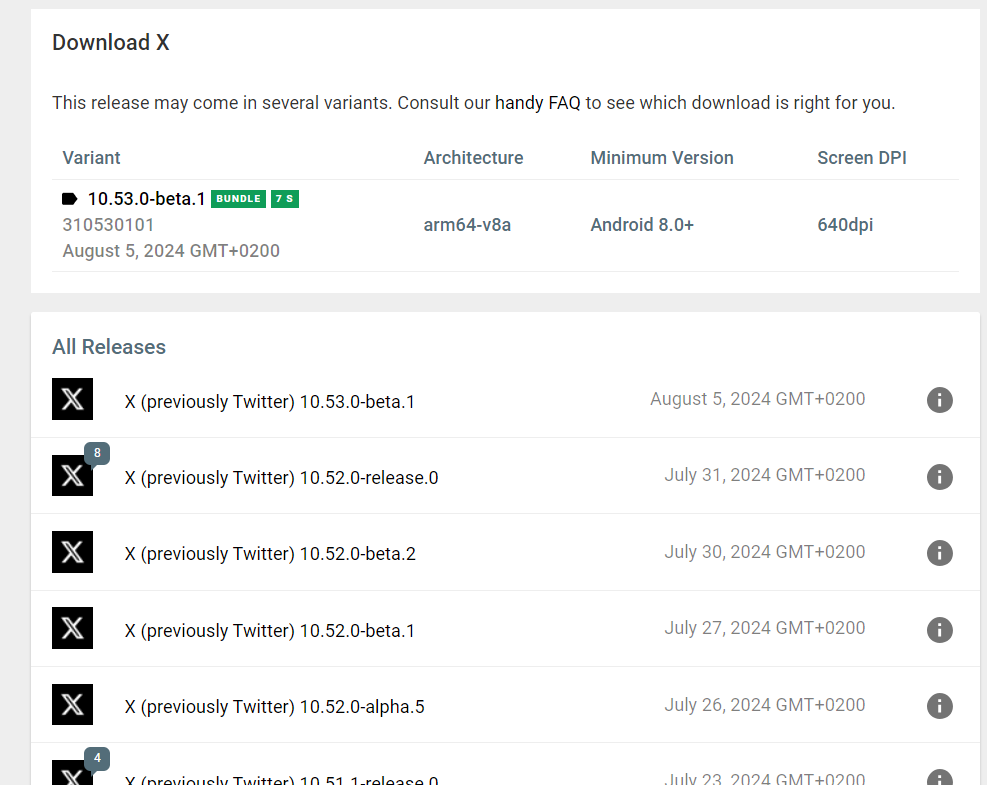Click the green BUNDLE badge
The image size is (987, 785).
coord(238,199)
